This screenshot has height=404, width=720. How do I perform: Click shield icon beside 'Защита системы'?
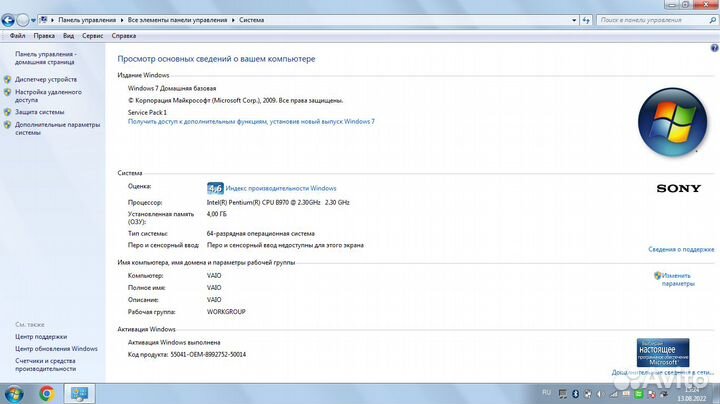pyautogui.click(x=7, y=112)
